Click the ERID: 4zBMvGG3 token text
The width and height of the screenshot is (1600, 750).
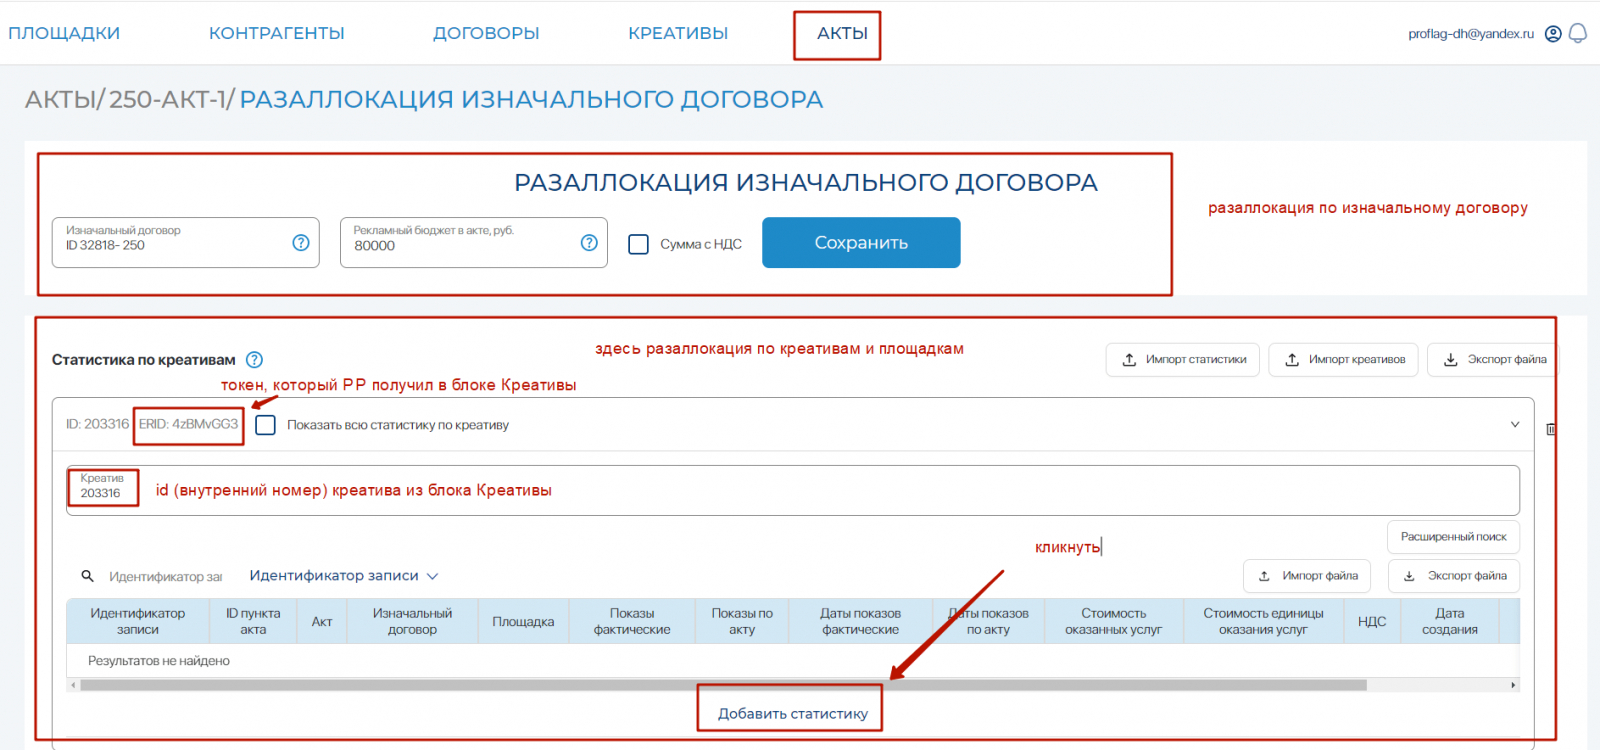[188, 424]
